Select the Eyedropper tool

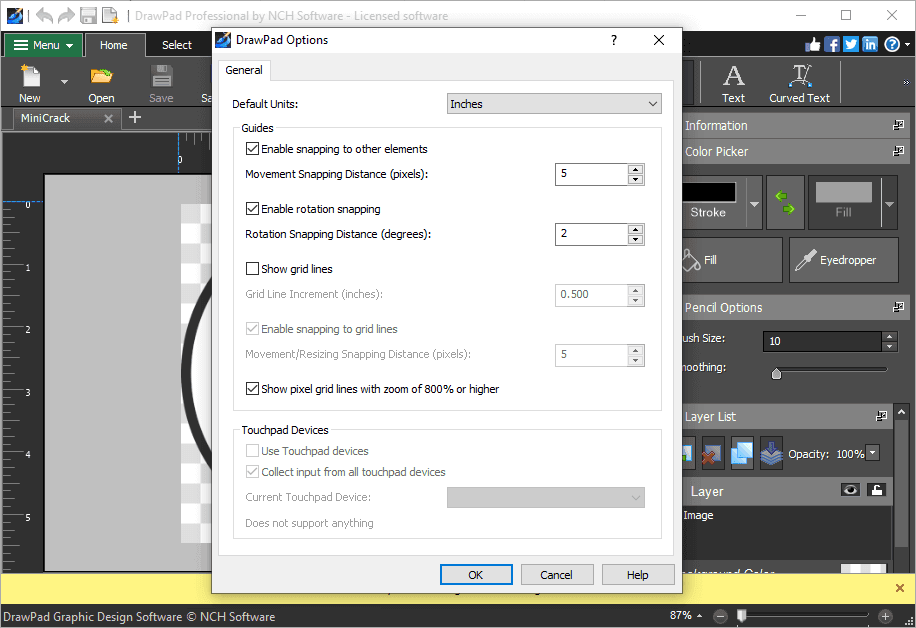pos(844,260)
